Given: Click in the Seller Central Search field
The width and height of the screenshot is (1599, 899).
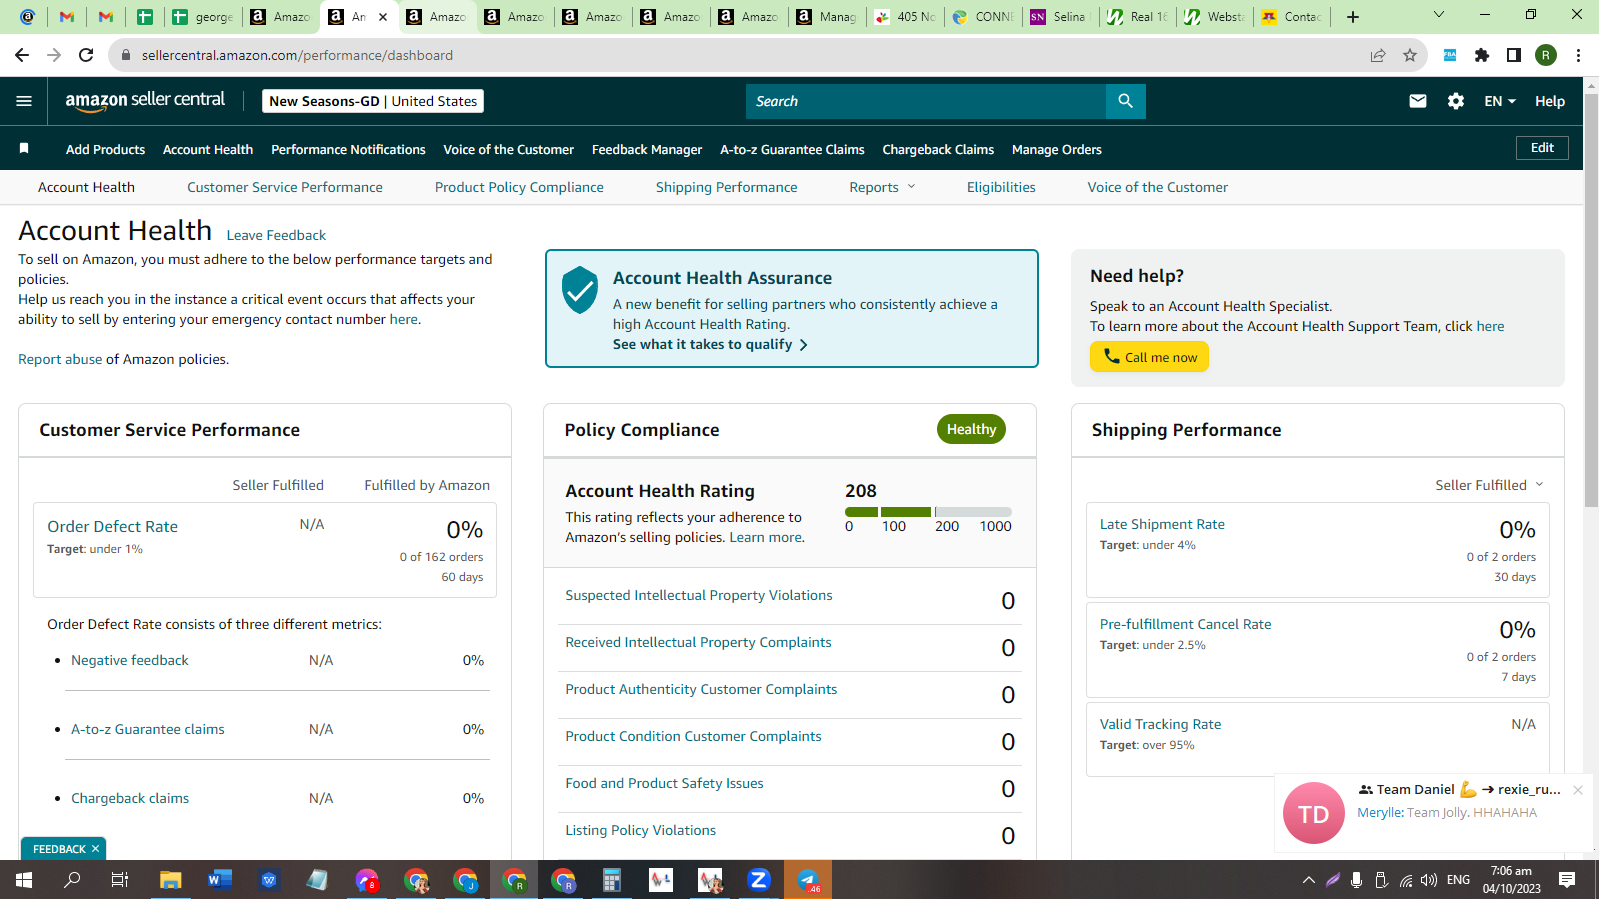Looking at the screenshot, I should pos(926,101).
